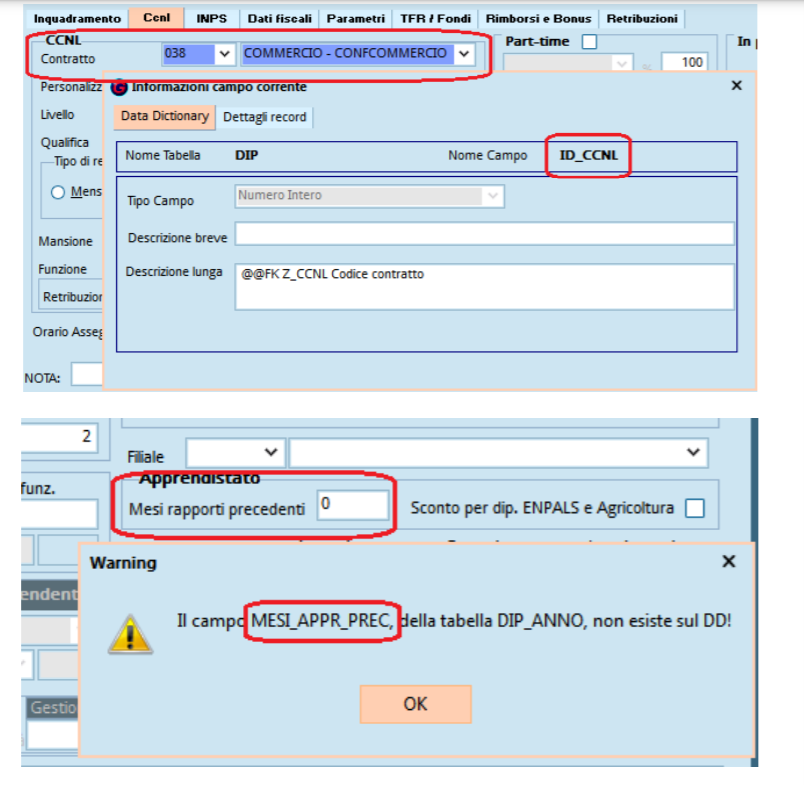Screen dimensions: 804x785
Task: Open the INPS tab
Action: [x=211, y=18]
